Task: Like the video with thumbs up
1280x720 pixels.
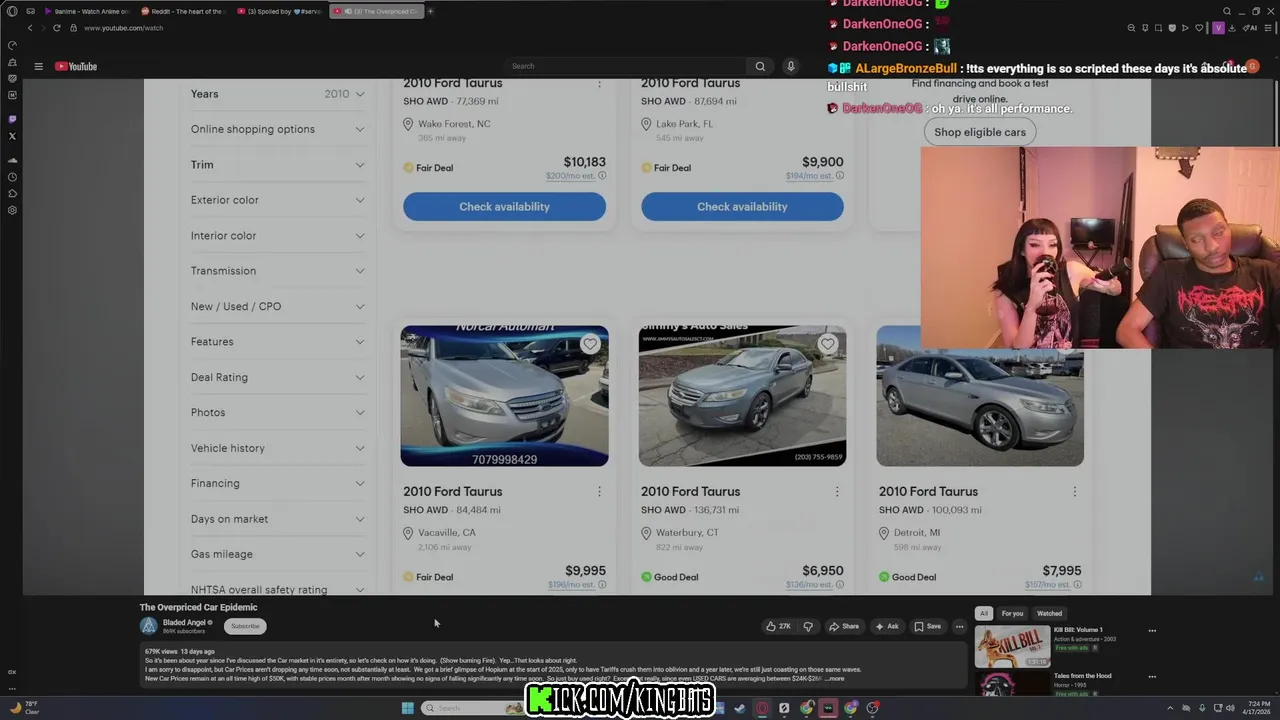Action: coord(778,627)
